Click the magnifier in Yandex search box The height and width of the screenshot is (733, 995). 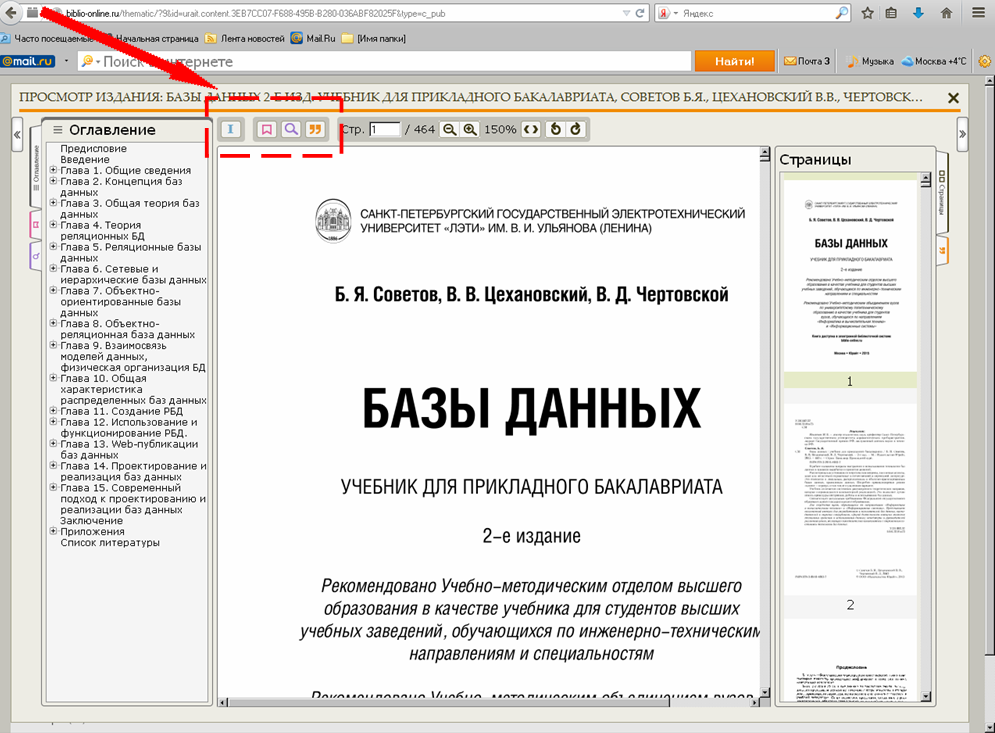(841, 13)
